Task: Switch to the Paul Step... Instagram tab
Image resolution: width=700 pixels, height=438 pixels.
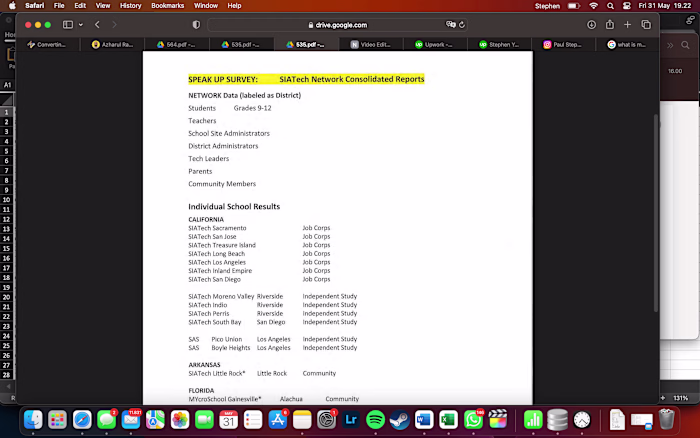Action: tap(562, 45)
